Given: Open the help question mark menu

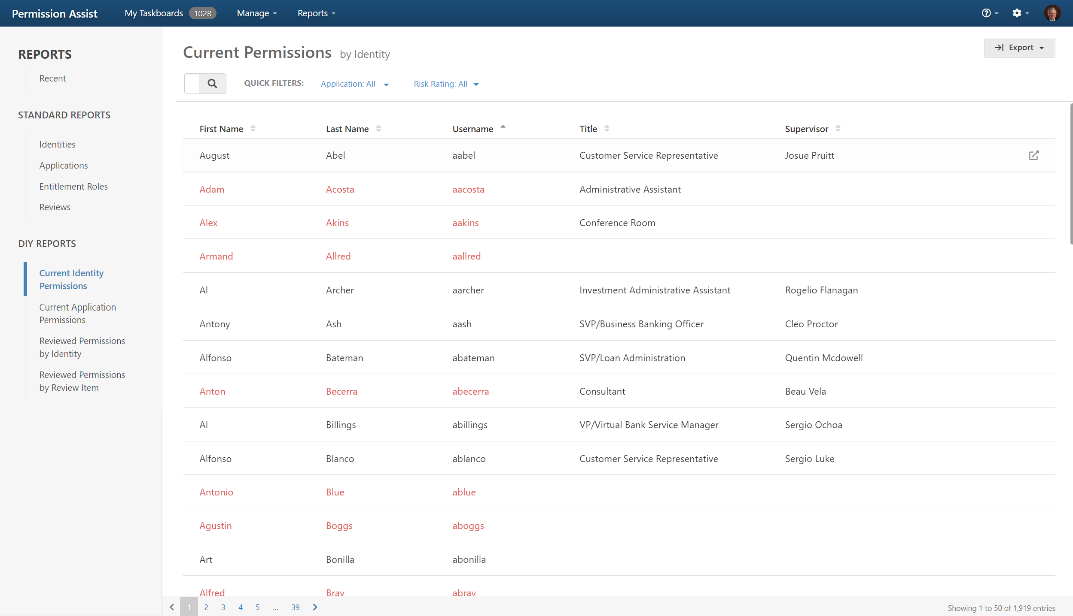Looking at the screenshot, I should coord(989,13).
